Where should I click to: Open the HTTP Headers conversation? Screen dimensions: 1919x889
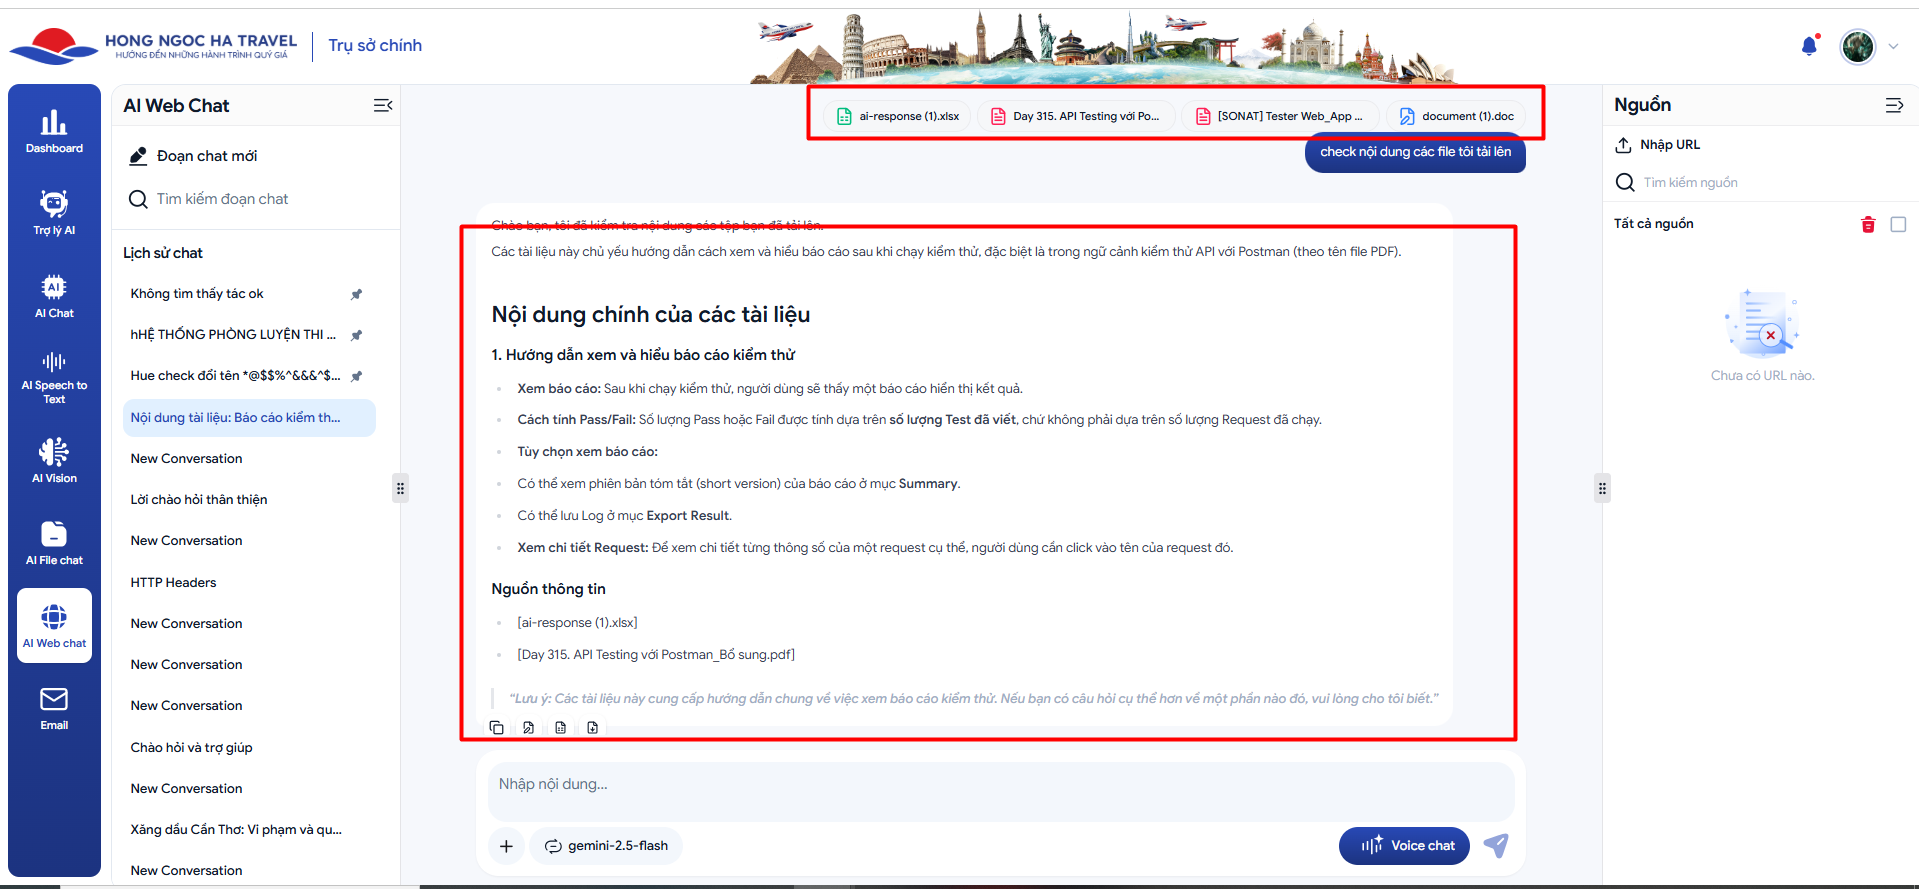173,582
